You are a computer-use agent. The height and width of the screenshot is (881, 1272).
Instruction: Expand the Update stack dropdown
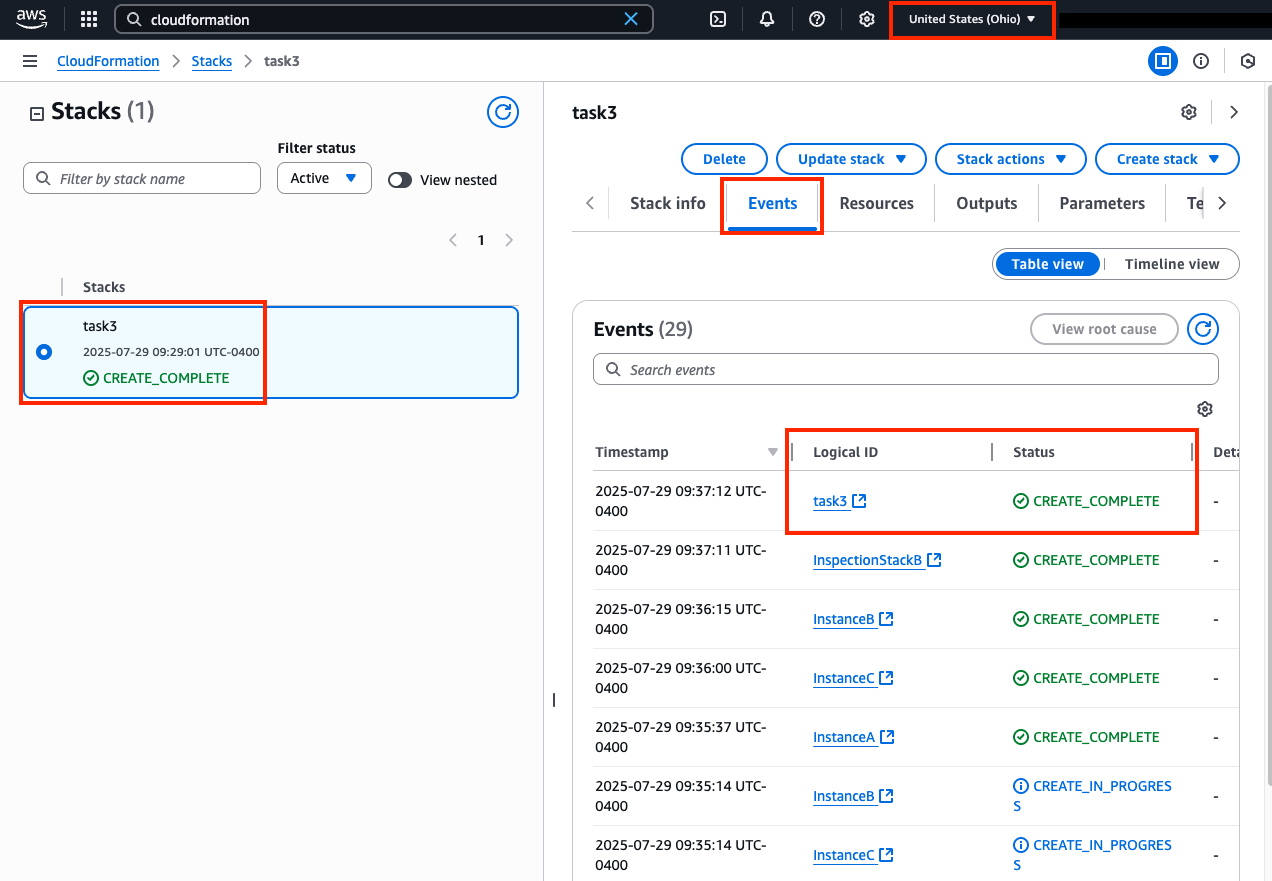pos(852,159)
